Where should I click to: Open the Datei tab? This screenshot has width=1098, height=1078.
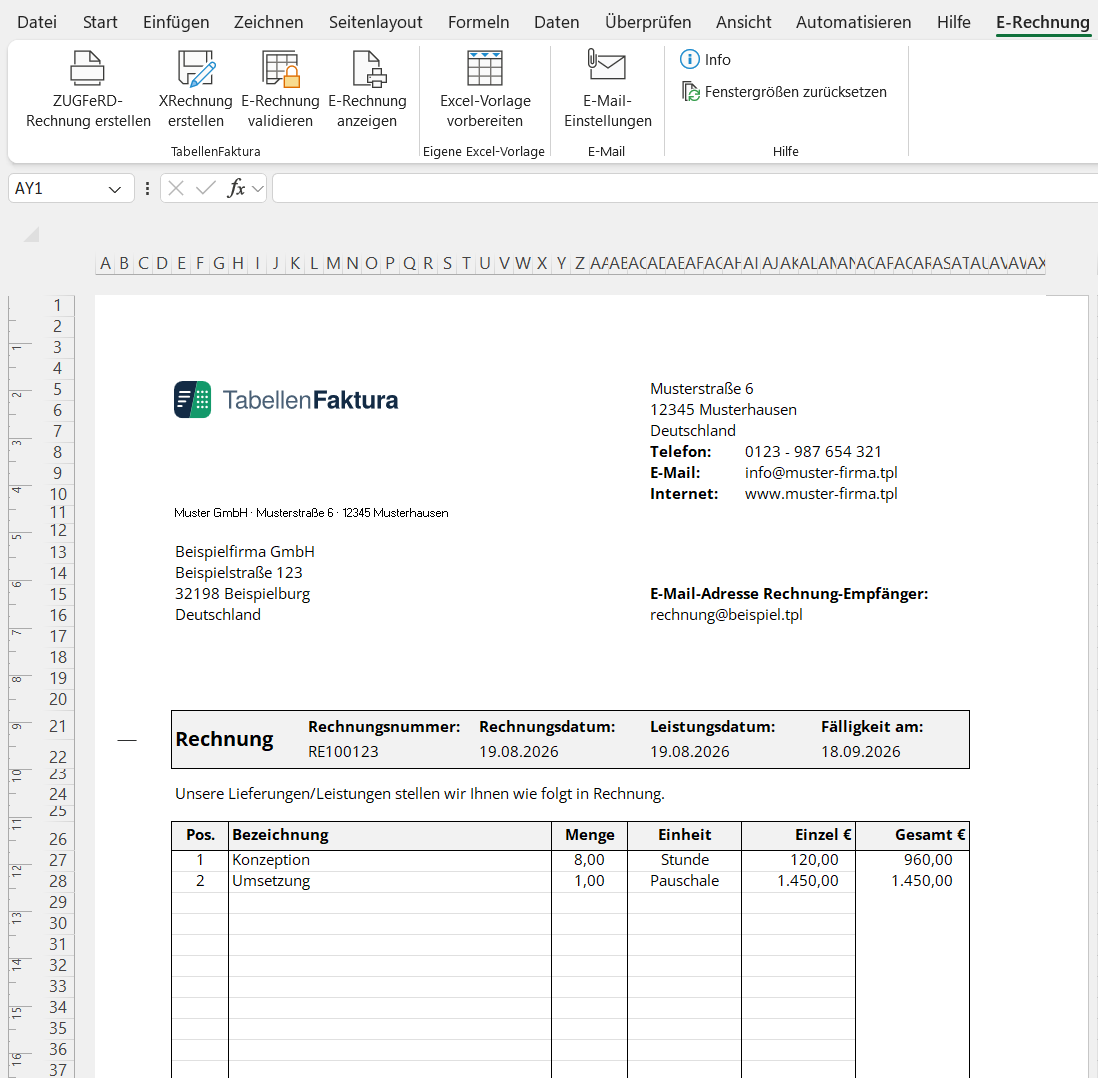tap(37, 22)
